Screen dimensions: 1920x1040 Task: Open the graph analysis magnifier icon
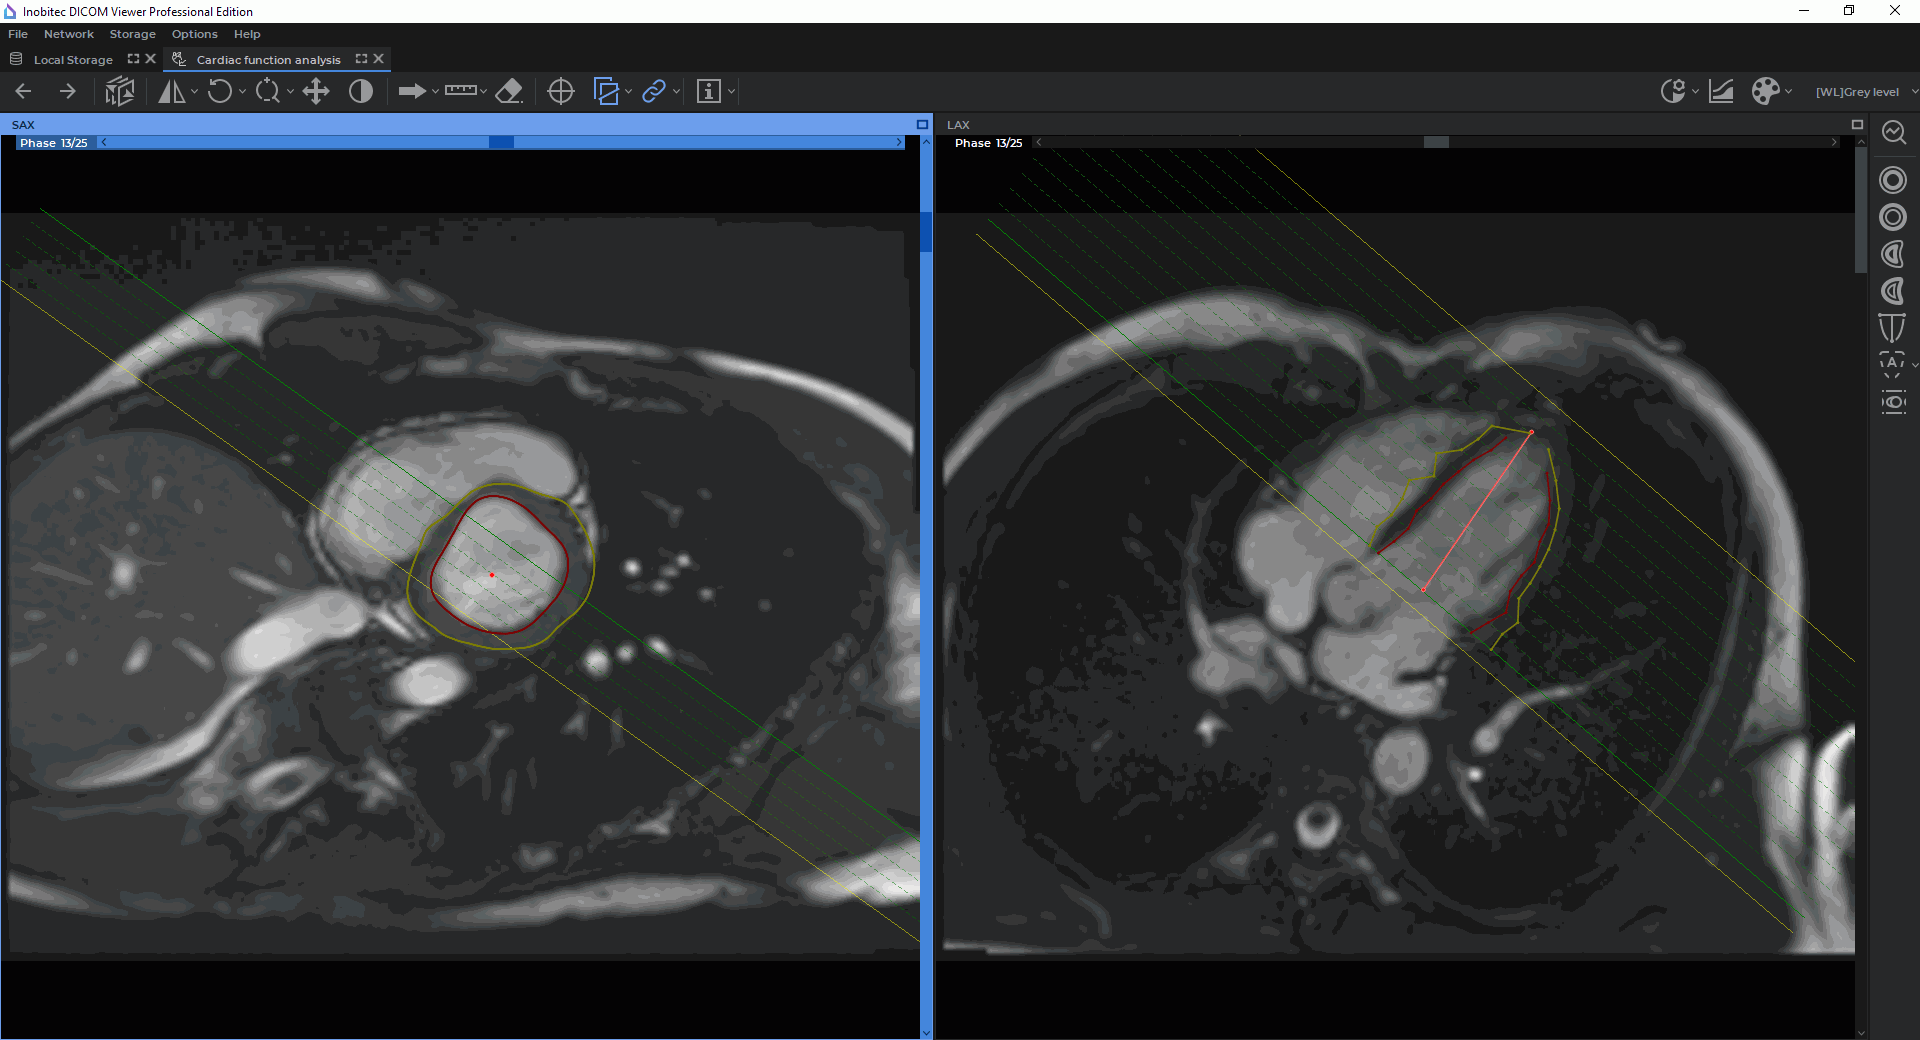[1893, 133]
